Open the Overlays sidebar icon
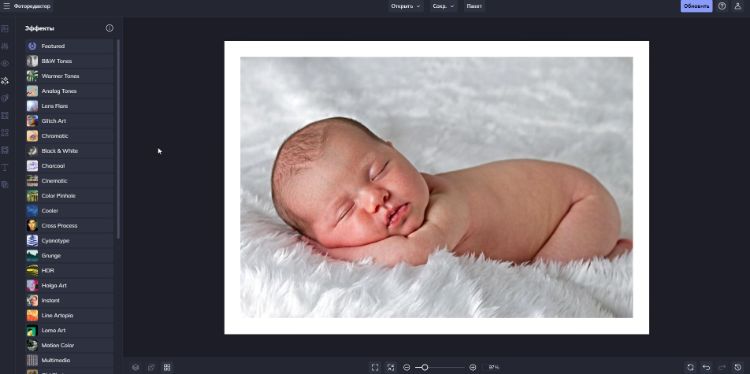This screenshot has height=374, width=750. click(x=5, y=150)
